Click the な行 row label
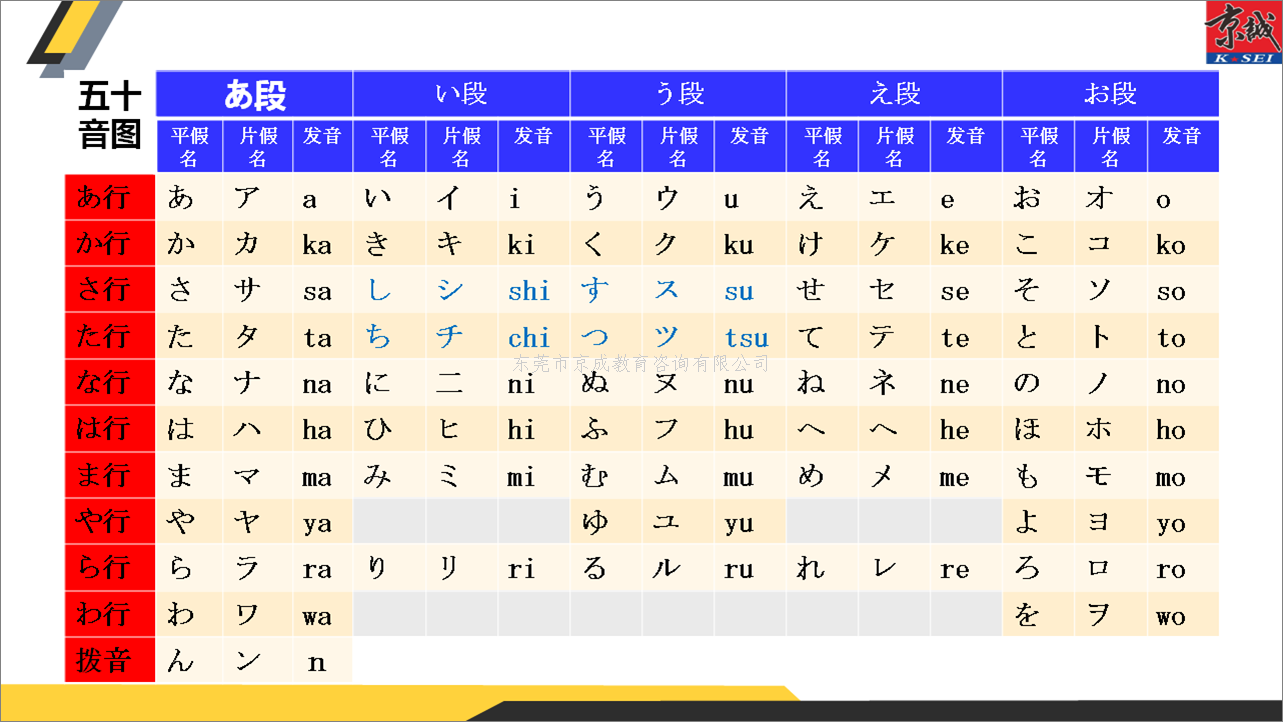This screenshot has height=722, width=1283. [x=110, y=382]
